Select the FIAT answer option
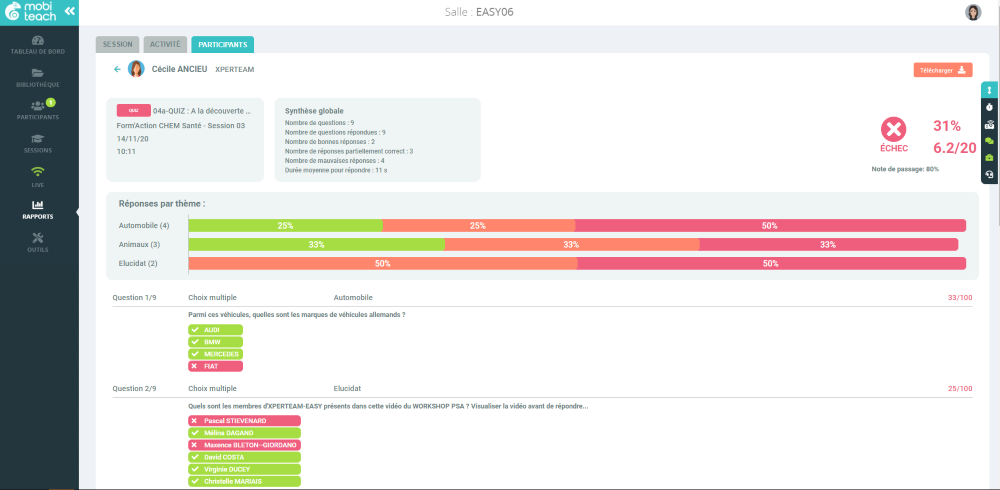 click(x=216, y=366)
